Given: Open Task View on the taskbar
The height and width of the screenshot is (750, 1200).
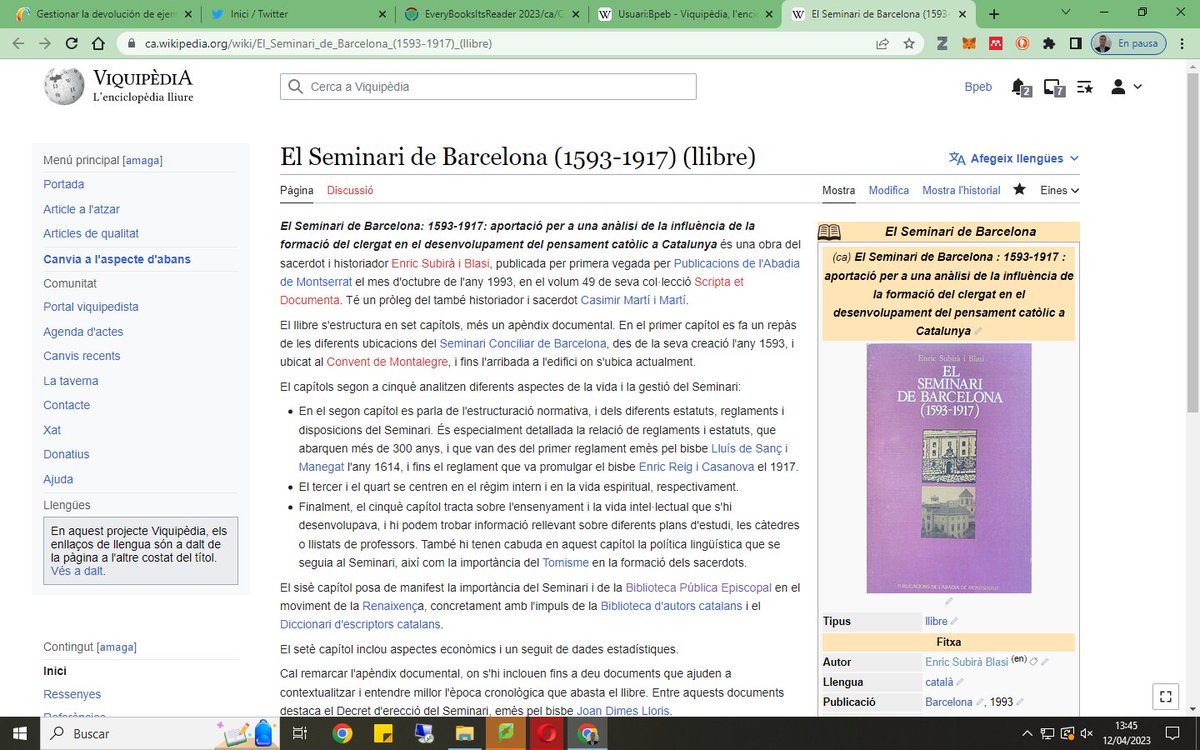Looking at the screenshot, I should point(299,734).
